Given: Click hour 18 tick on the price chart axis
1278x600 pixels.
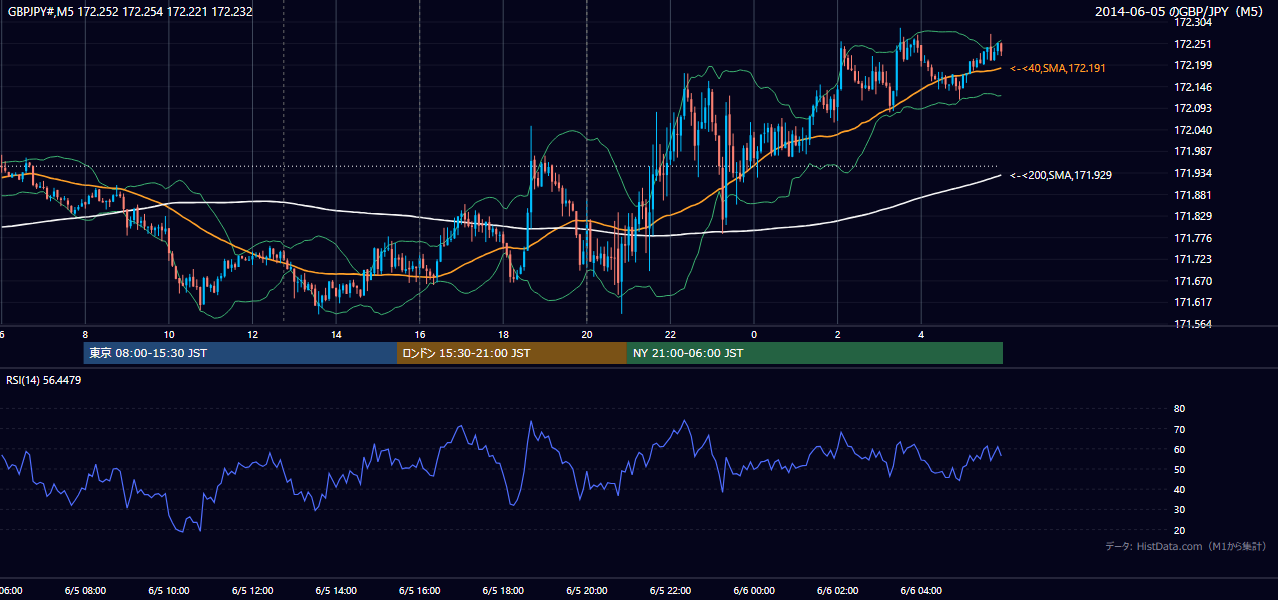Looking at the screenshot, I should [x=503, y=334].
